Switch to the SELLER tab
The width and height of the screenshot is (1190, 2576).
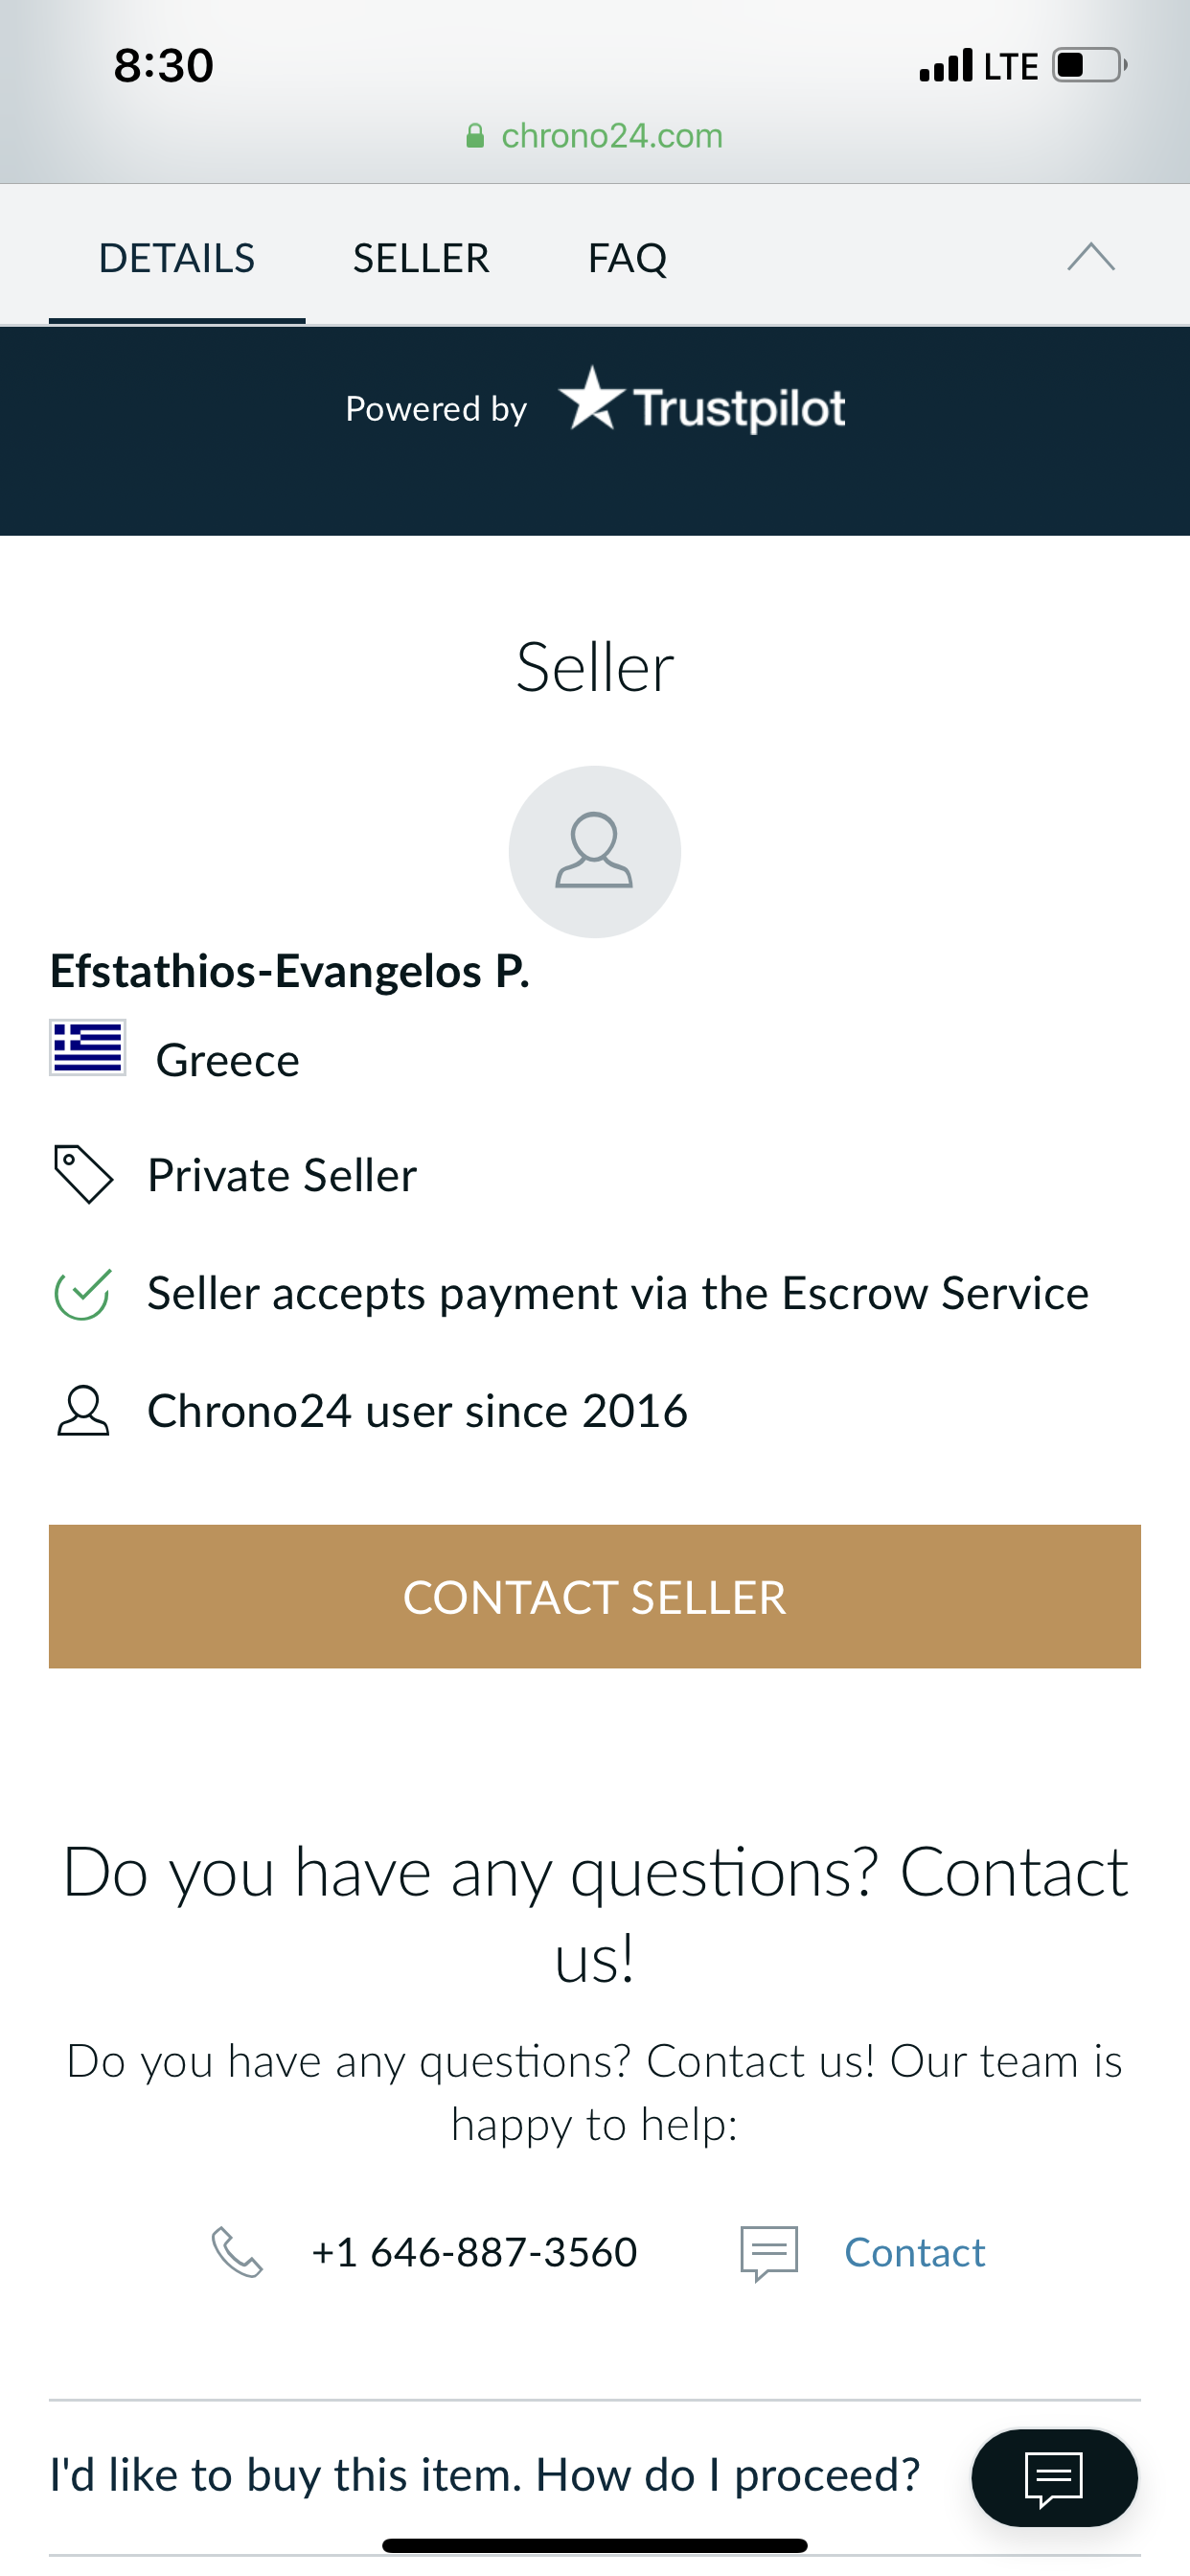(x=421, y=258)
